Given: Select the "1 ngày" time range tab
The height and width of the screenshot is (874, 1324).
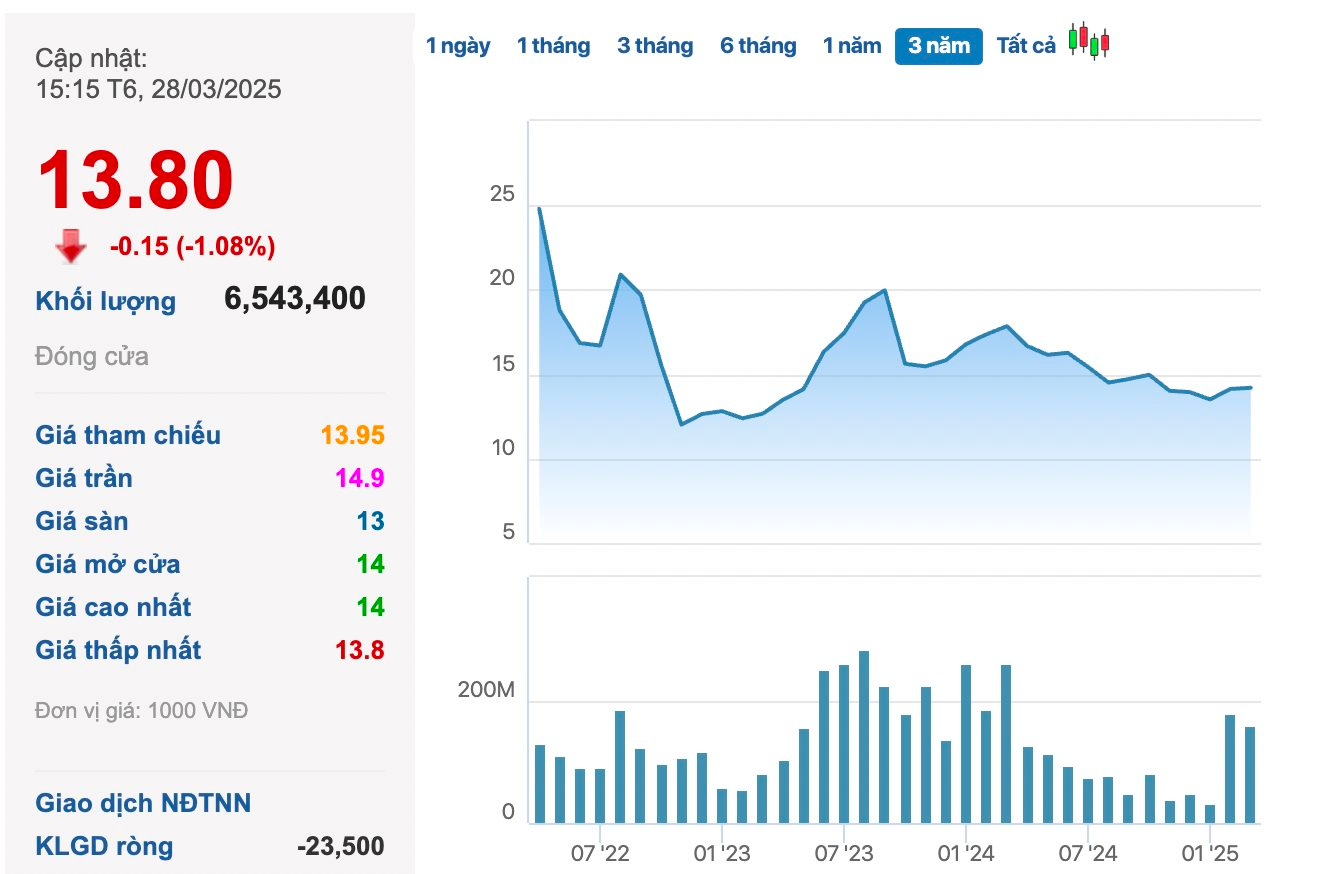Looking at the screenshot, I should (458, 46).
